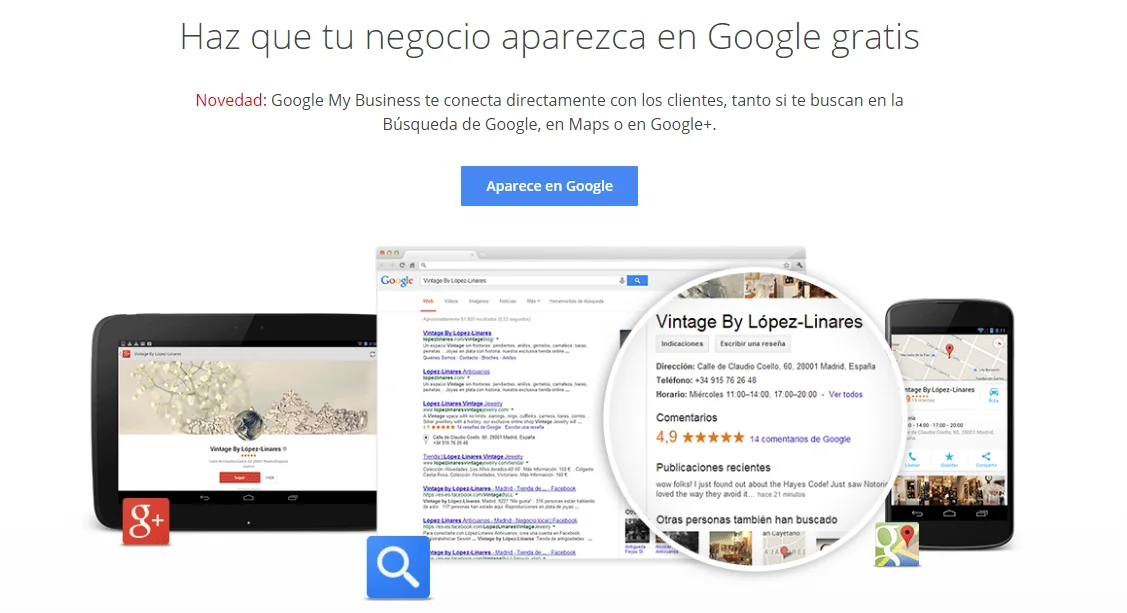Tap tablet's home navigation button

point(248,497)
